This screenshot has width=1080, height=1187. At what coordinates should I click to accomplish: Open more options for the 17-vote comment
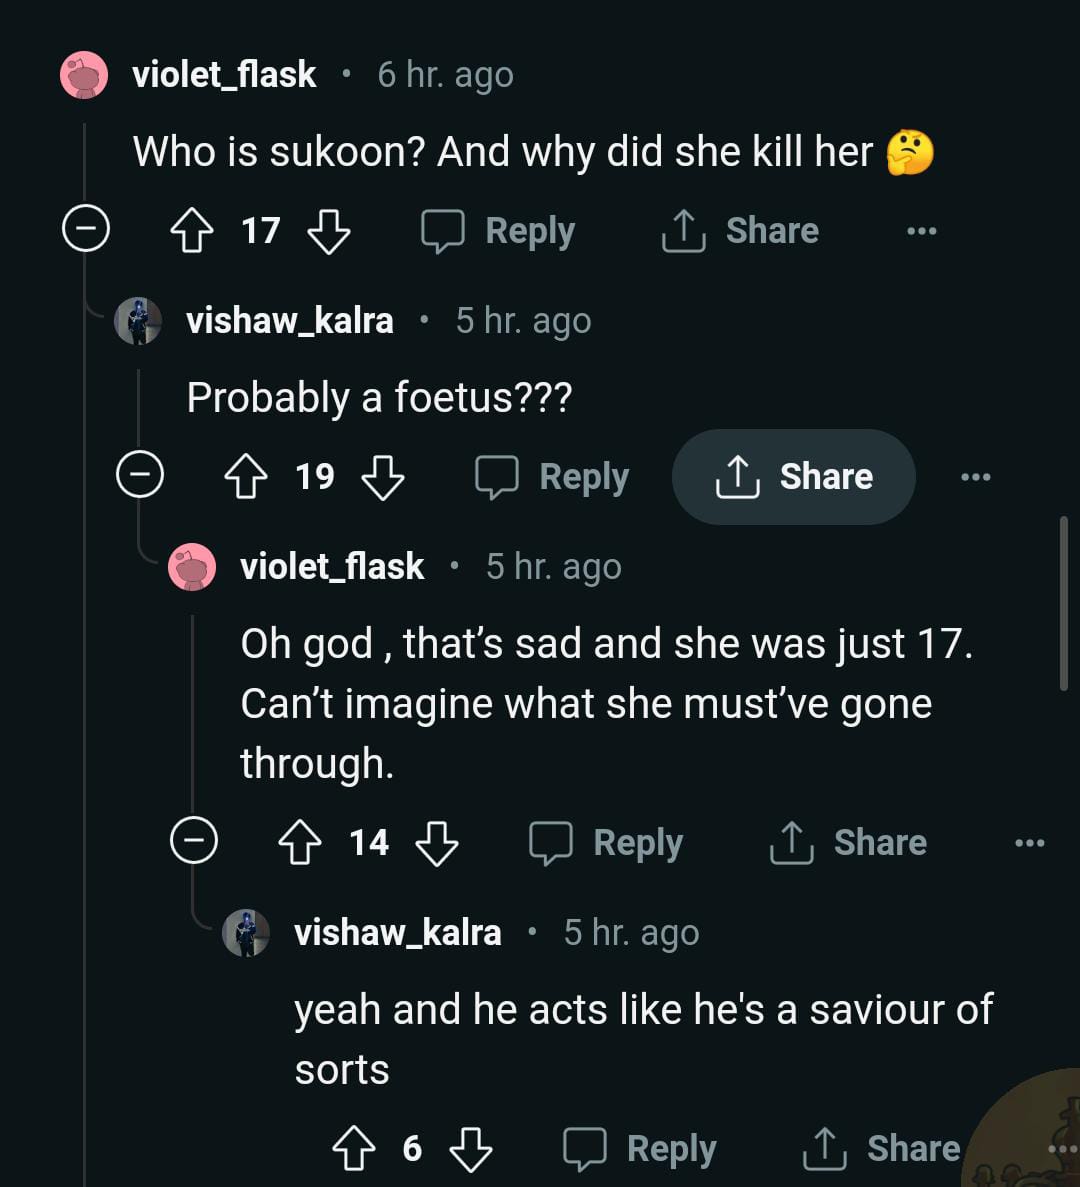921,231
